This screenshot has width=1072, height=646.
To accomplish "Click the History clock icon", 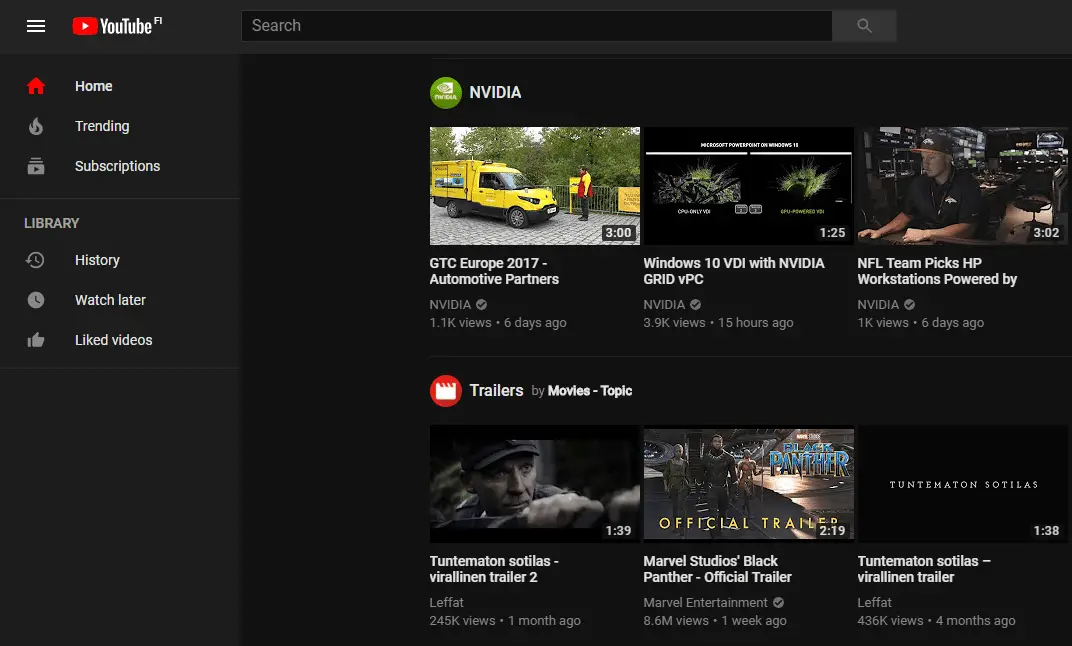I will tap(36, 260).
